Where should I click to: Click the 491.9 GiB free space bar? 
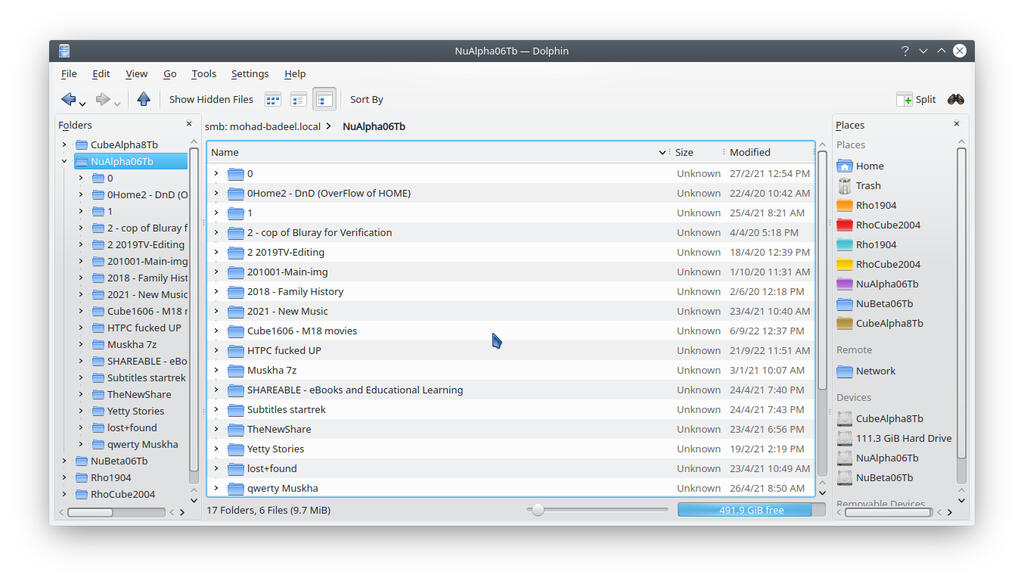point(751,510)
